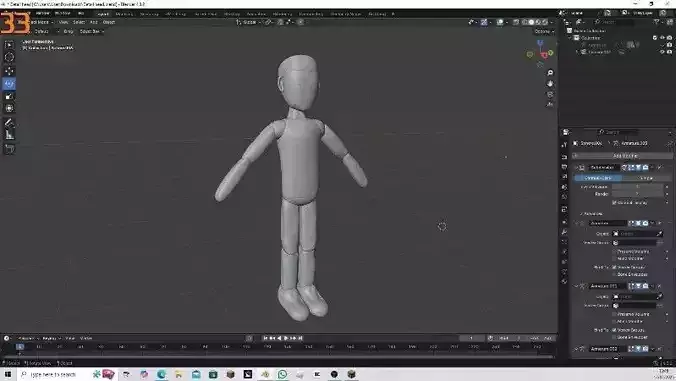
Task: Select the Select Box tool
Action: click(9, 44)
